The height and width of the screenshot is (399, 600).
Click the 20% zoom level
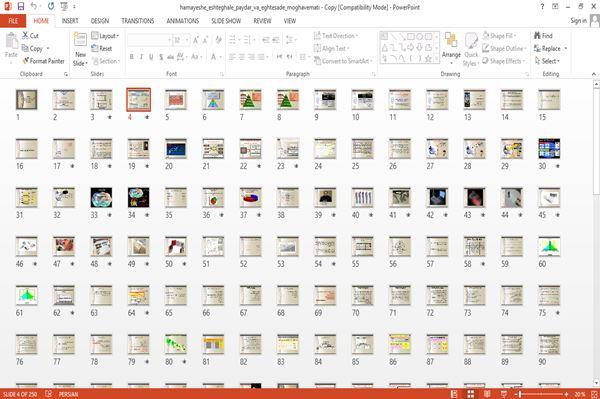point(579,394)
